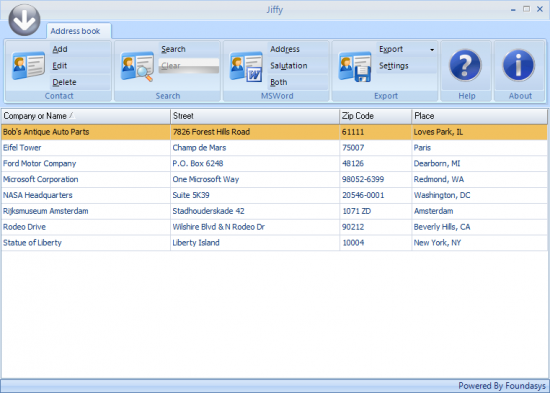Click zip code 48126

coord(376,164)
